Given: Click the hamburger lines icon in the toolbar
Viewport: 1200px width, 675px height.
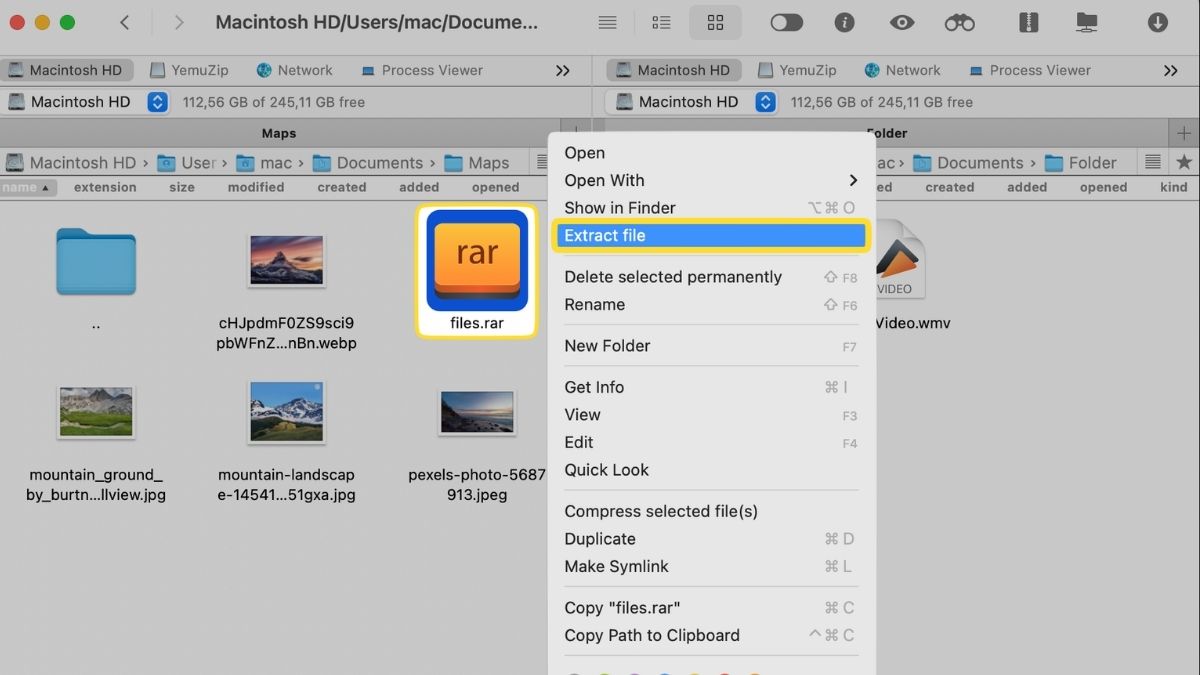Looking at the screenshot, I should pyautogui.click(x=607, y=22).
